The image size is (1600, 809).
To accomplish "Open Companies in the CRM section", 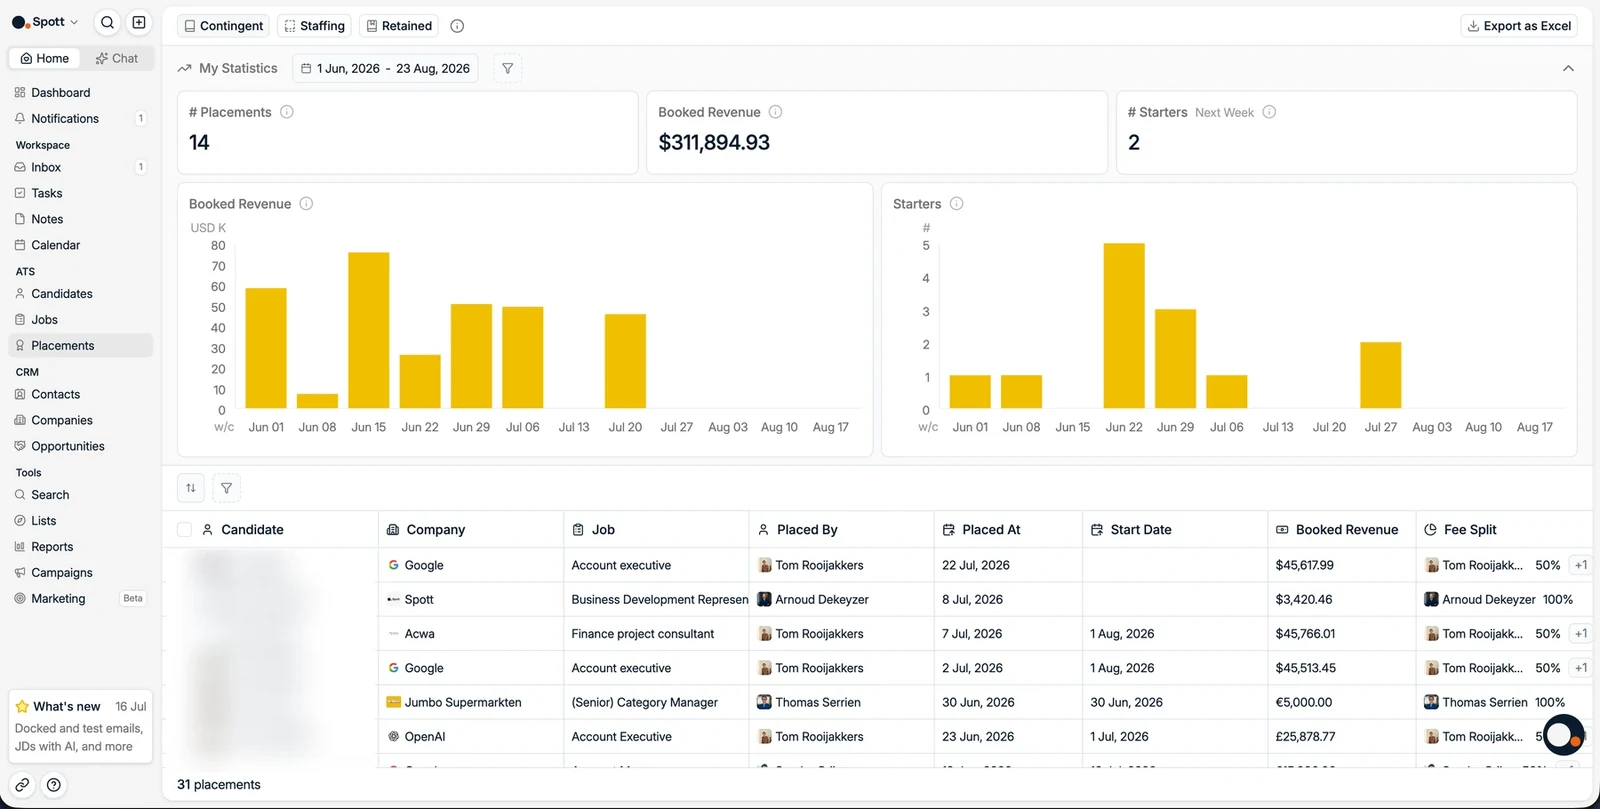I will click(x=80, y=421).
